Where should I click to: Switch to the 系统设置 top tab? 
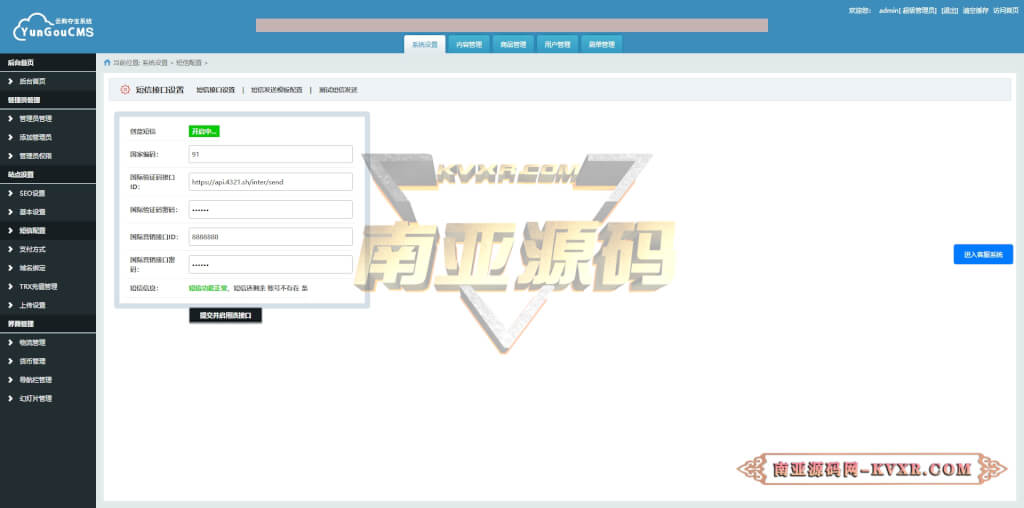tap(424, 44)
